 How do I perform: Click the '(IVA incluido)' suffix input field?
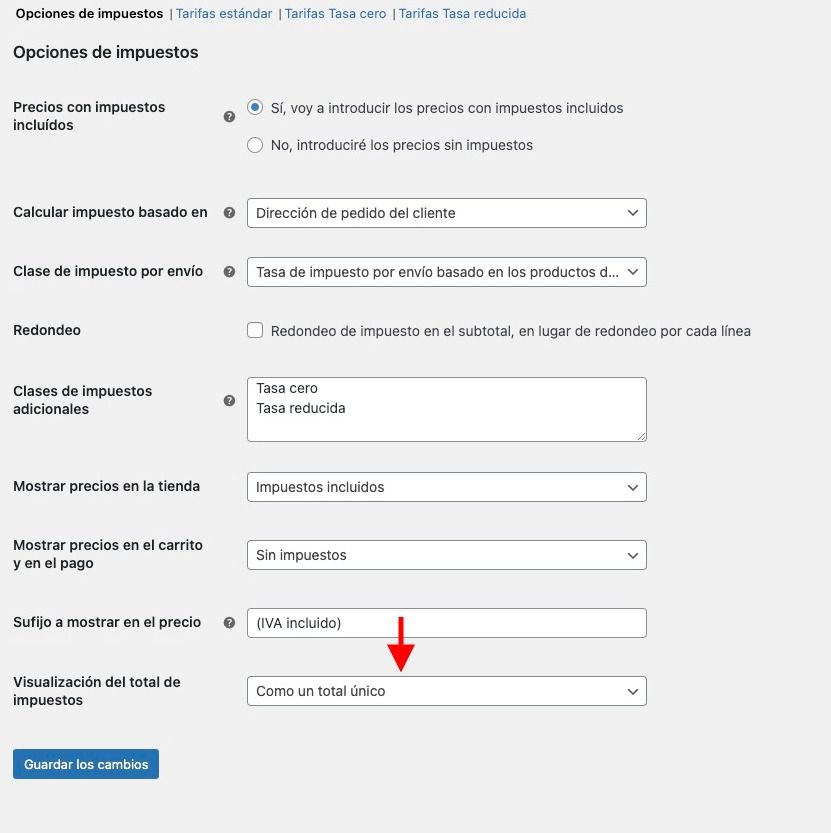click(447, 623)
